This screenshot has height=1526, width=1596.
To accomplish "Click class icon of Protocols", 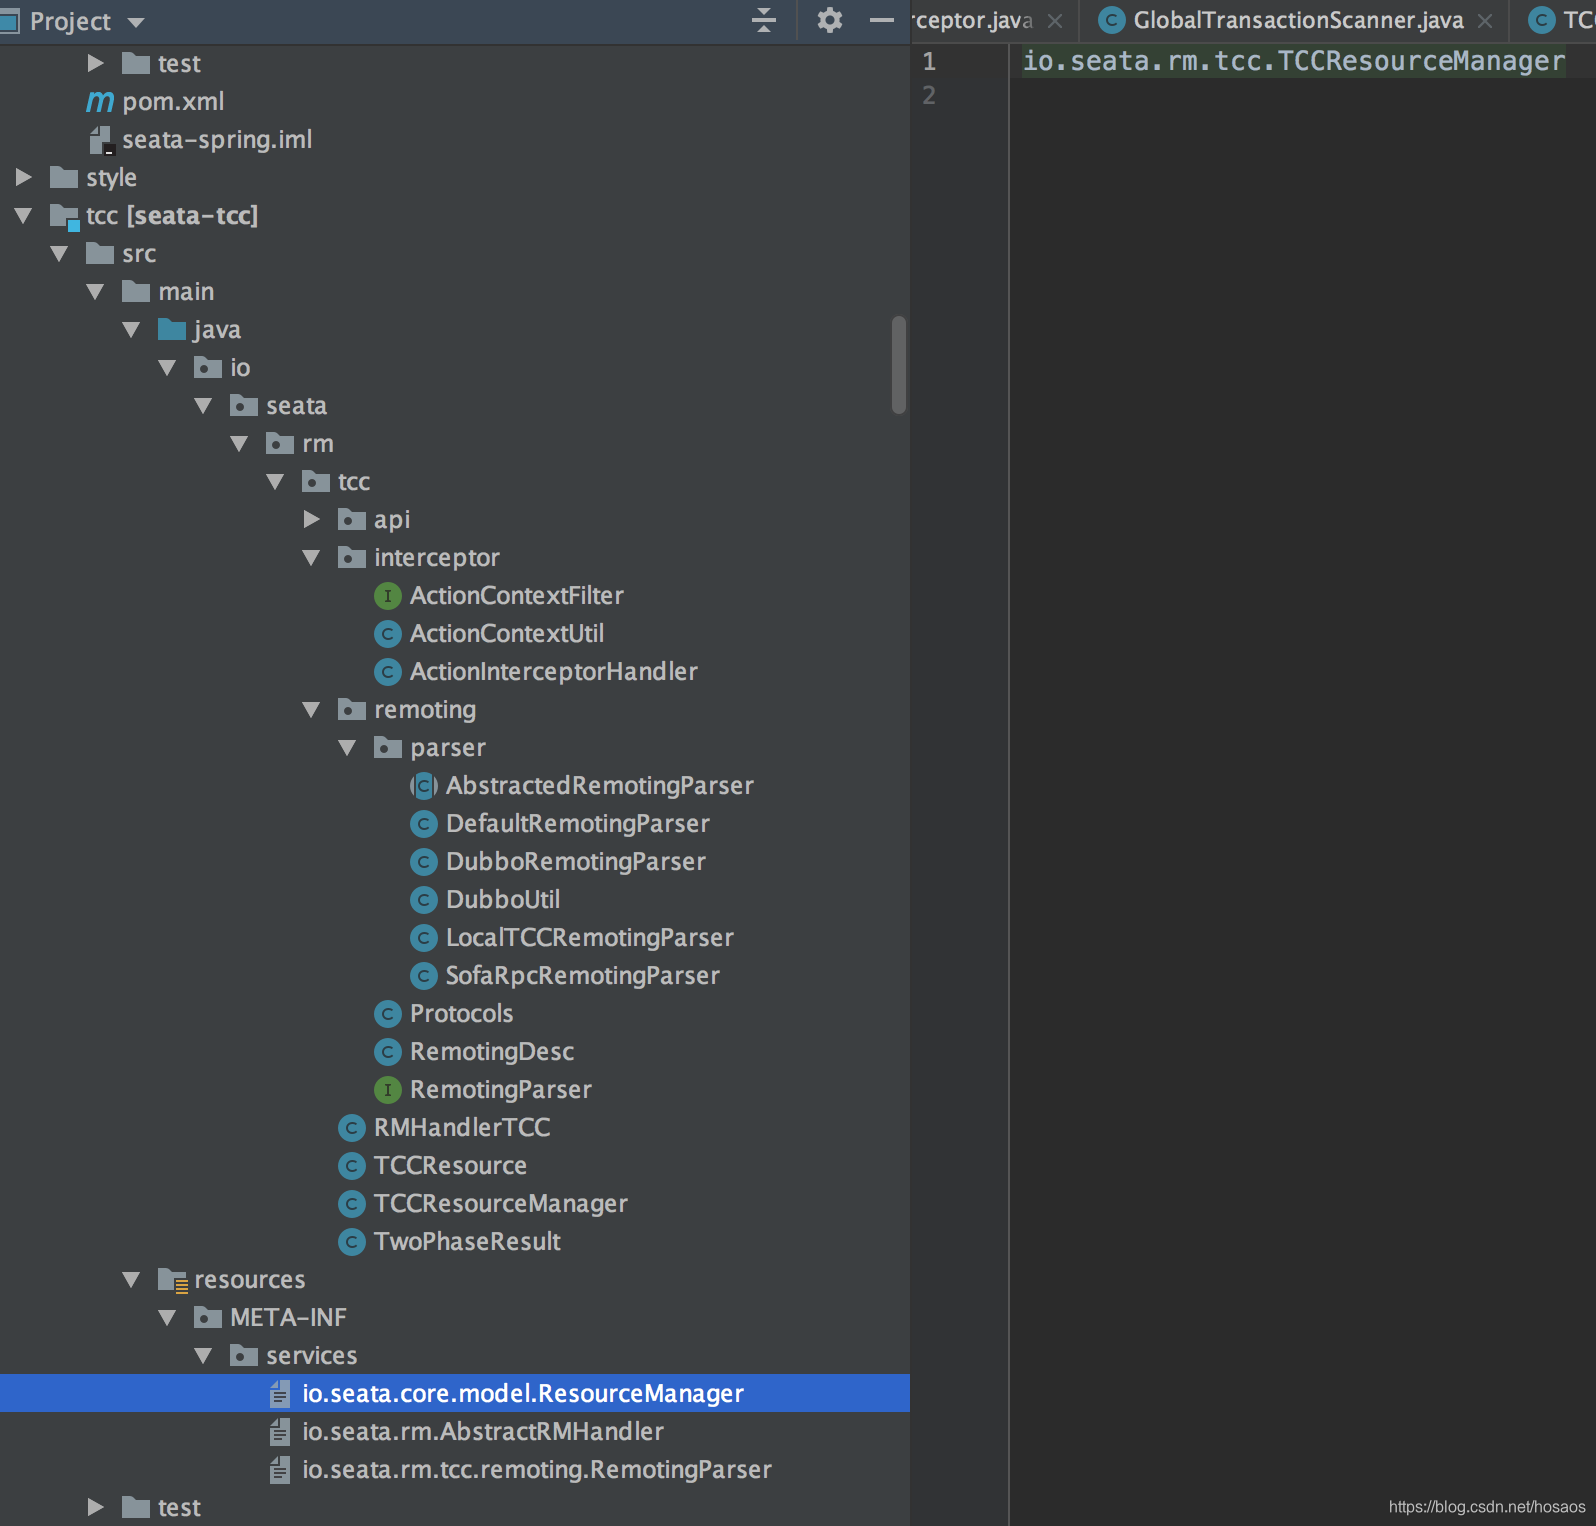I will click(x=387, y=1014).
